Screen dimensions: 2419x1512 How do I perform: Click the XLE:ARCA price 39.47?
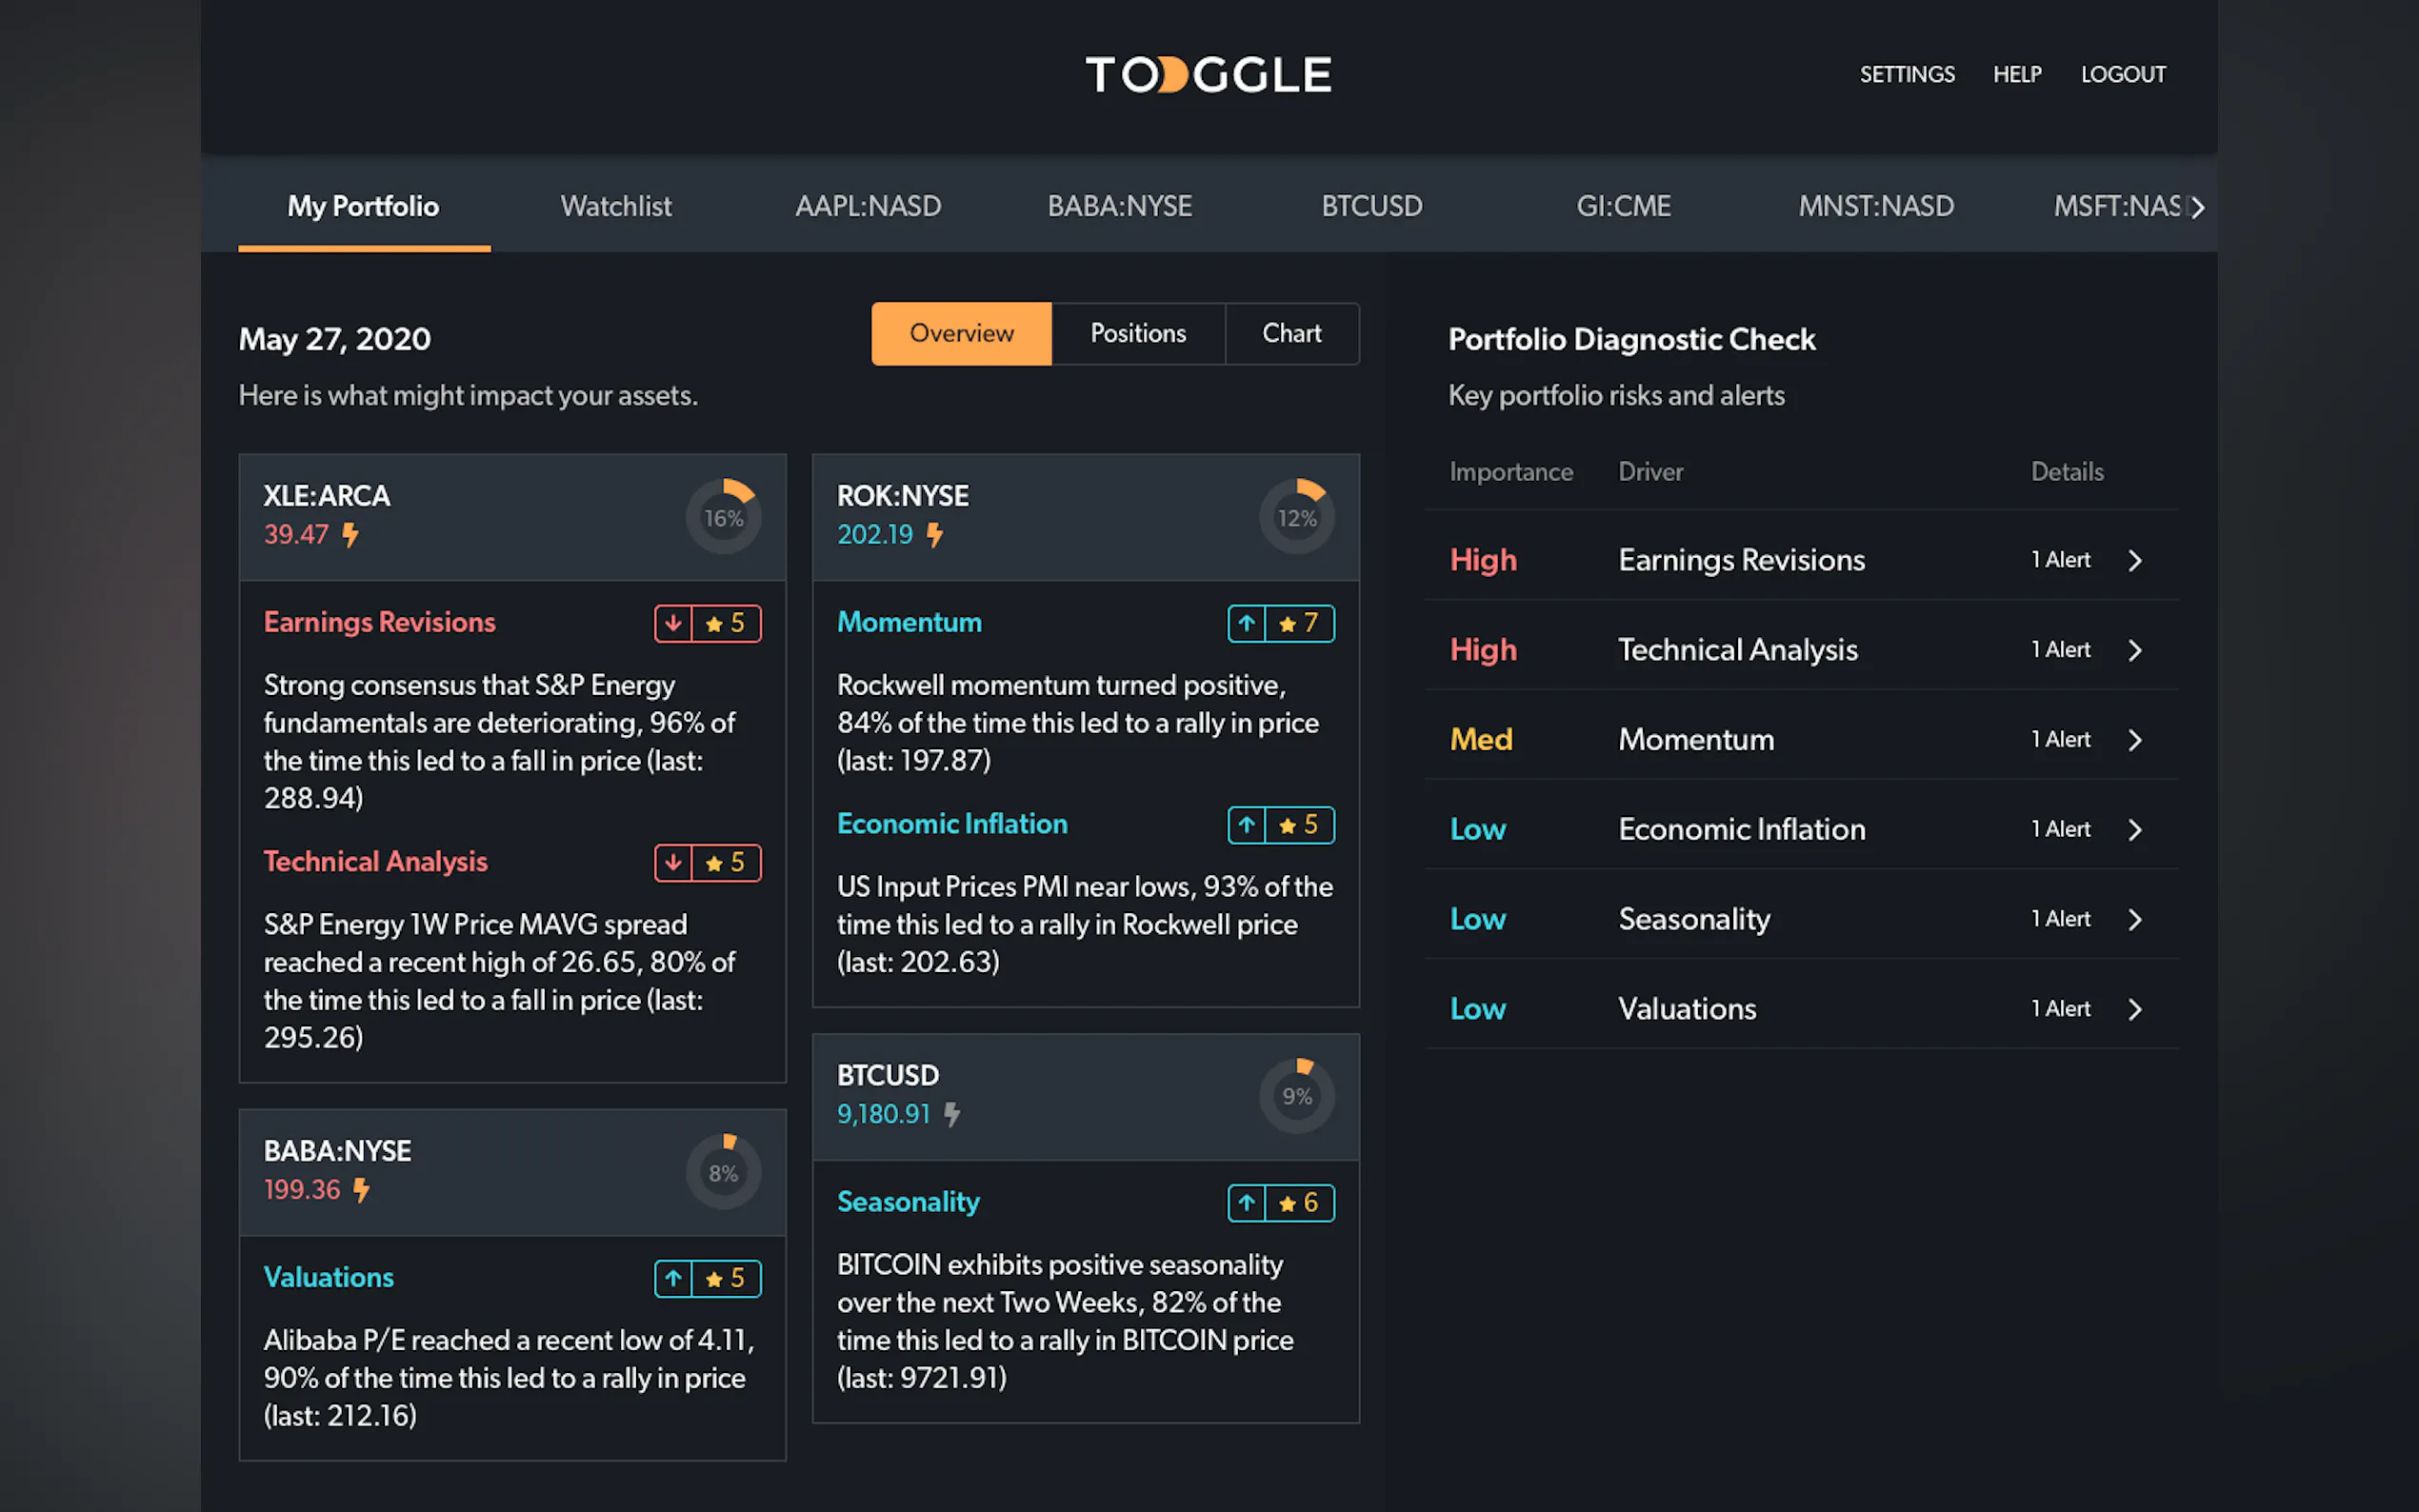(x=296, y=535)
